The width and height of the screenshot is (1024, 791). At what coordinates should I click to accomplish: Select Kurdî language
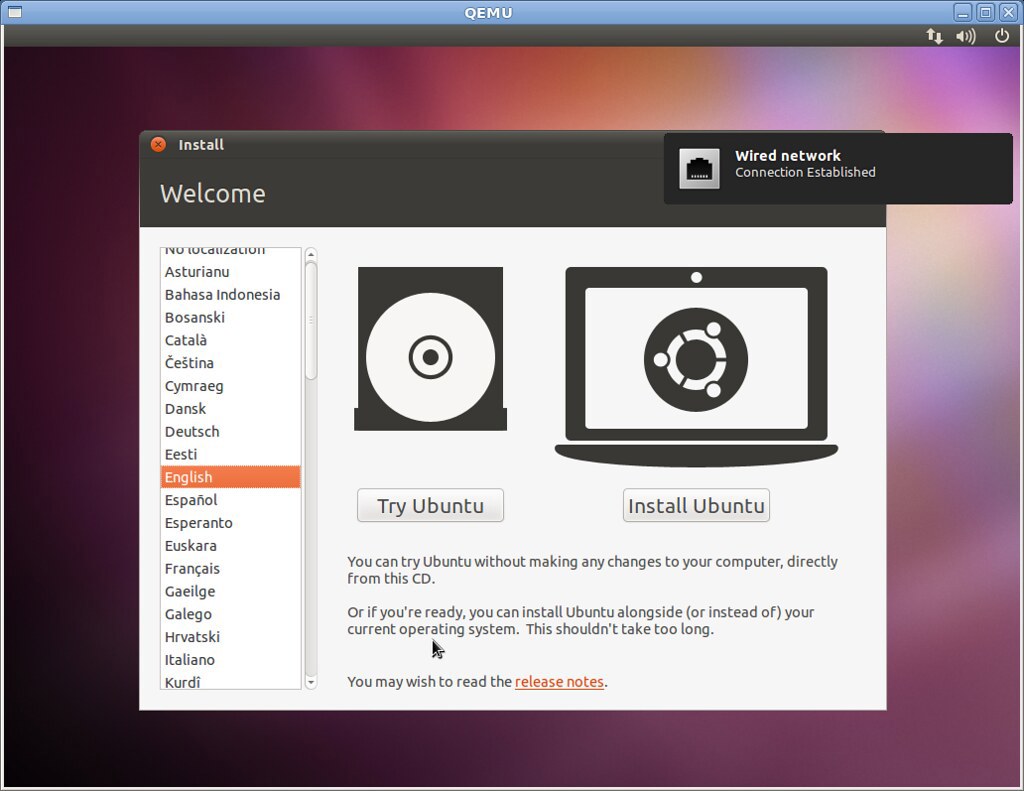tap(231, 681)
